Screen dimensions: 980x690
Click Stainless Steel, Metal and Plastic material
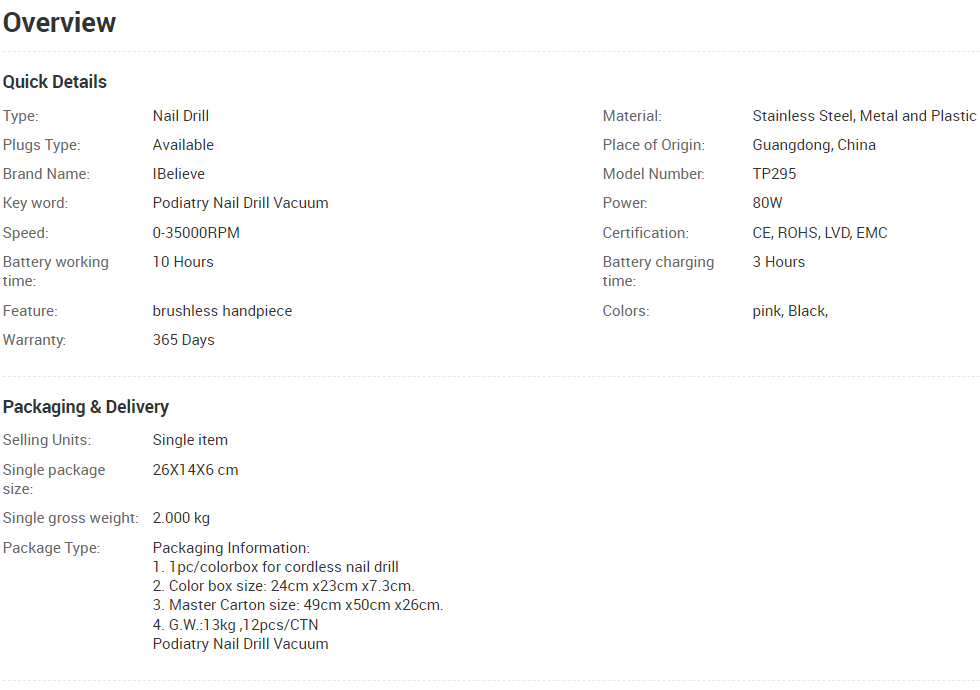[864, 116]
